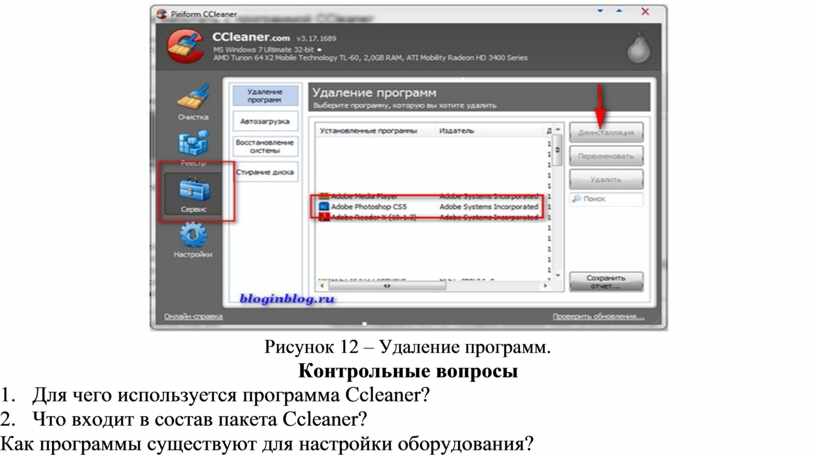Open the Очистка (Cleaner) section icon
Viewport: 816px width, 456px height.
[193, 97]
